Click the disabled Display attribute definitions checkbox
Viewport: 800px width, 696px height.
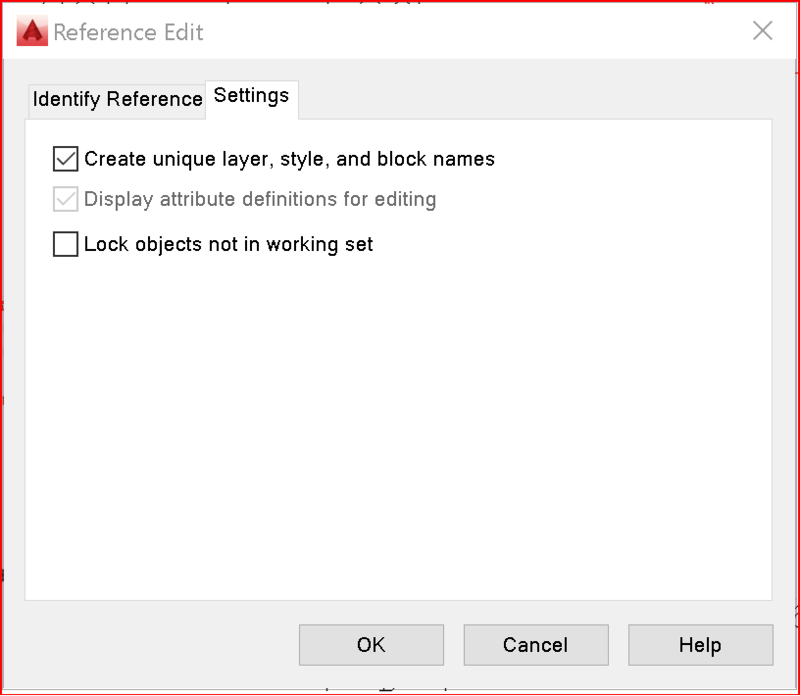click(65, 199)
